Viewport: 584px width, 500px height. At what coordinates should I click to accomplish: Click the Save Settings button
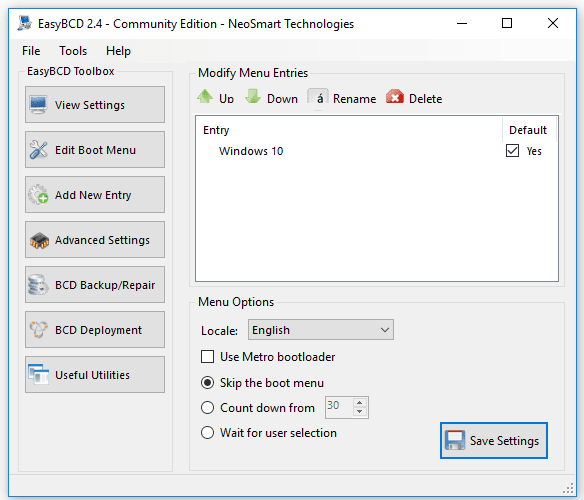coord(493,440)
